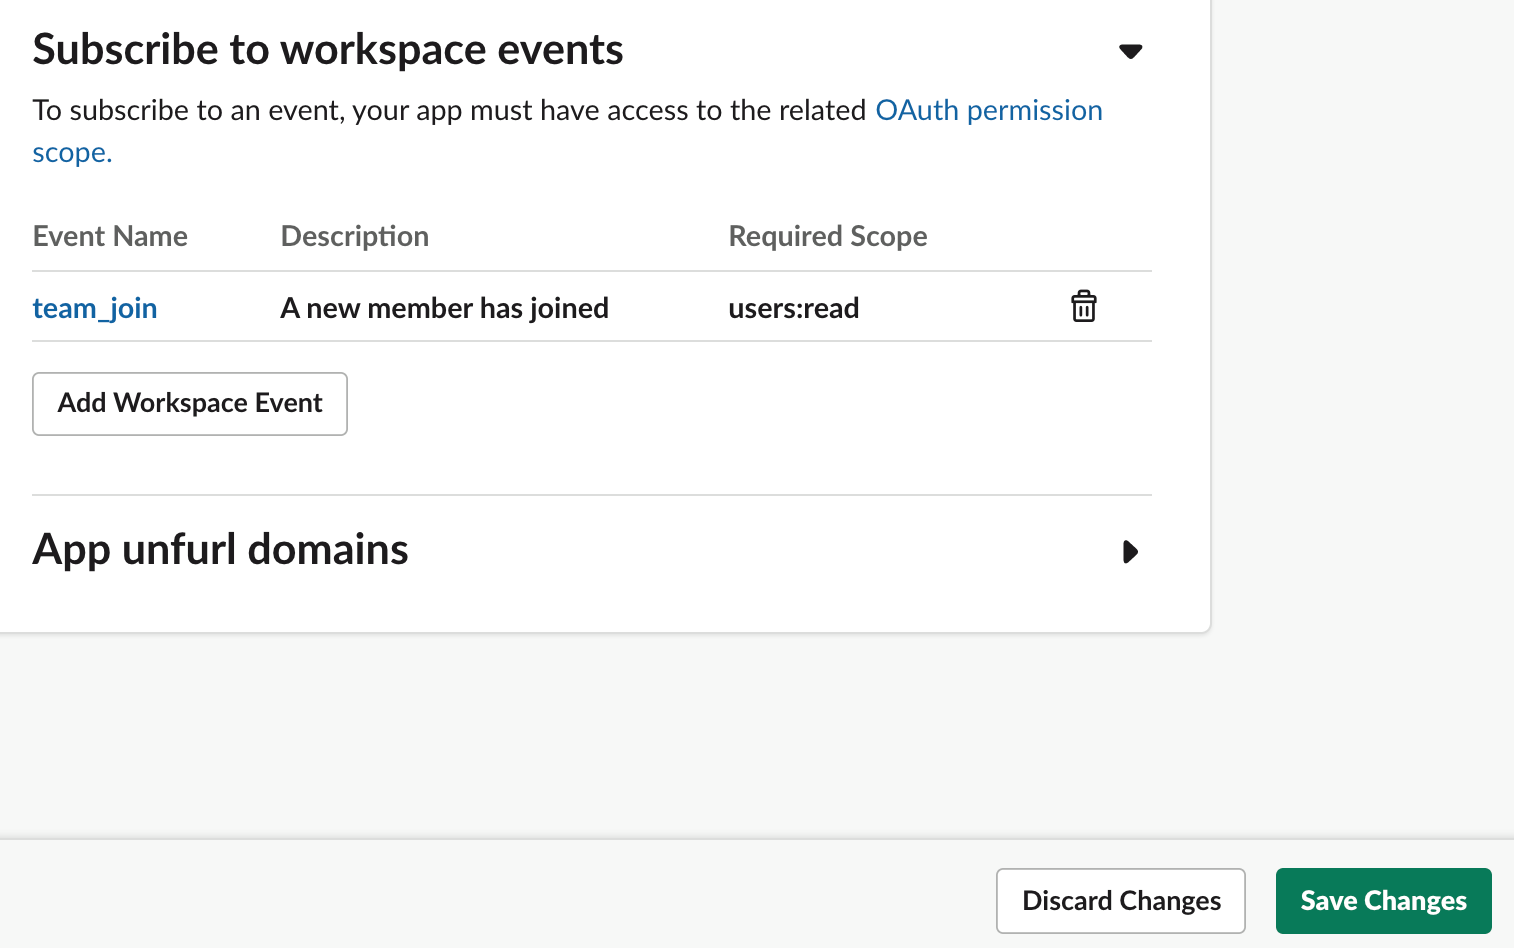Image resolution: width=1514 pixels, height=948 pixels.
Task: Click the App unfurl domains heading
Action: click(x=221, y=550)
